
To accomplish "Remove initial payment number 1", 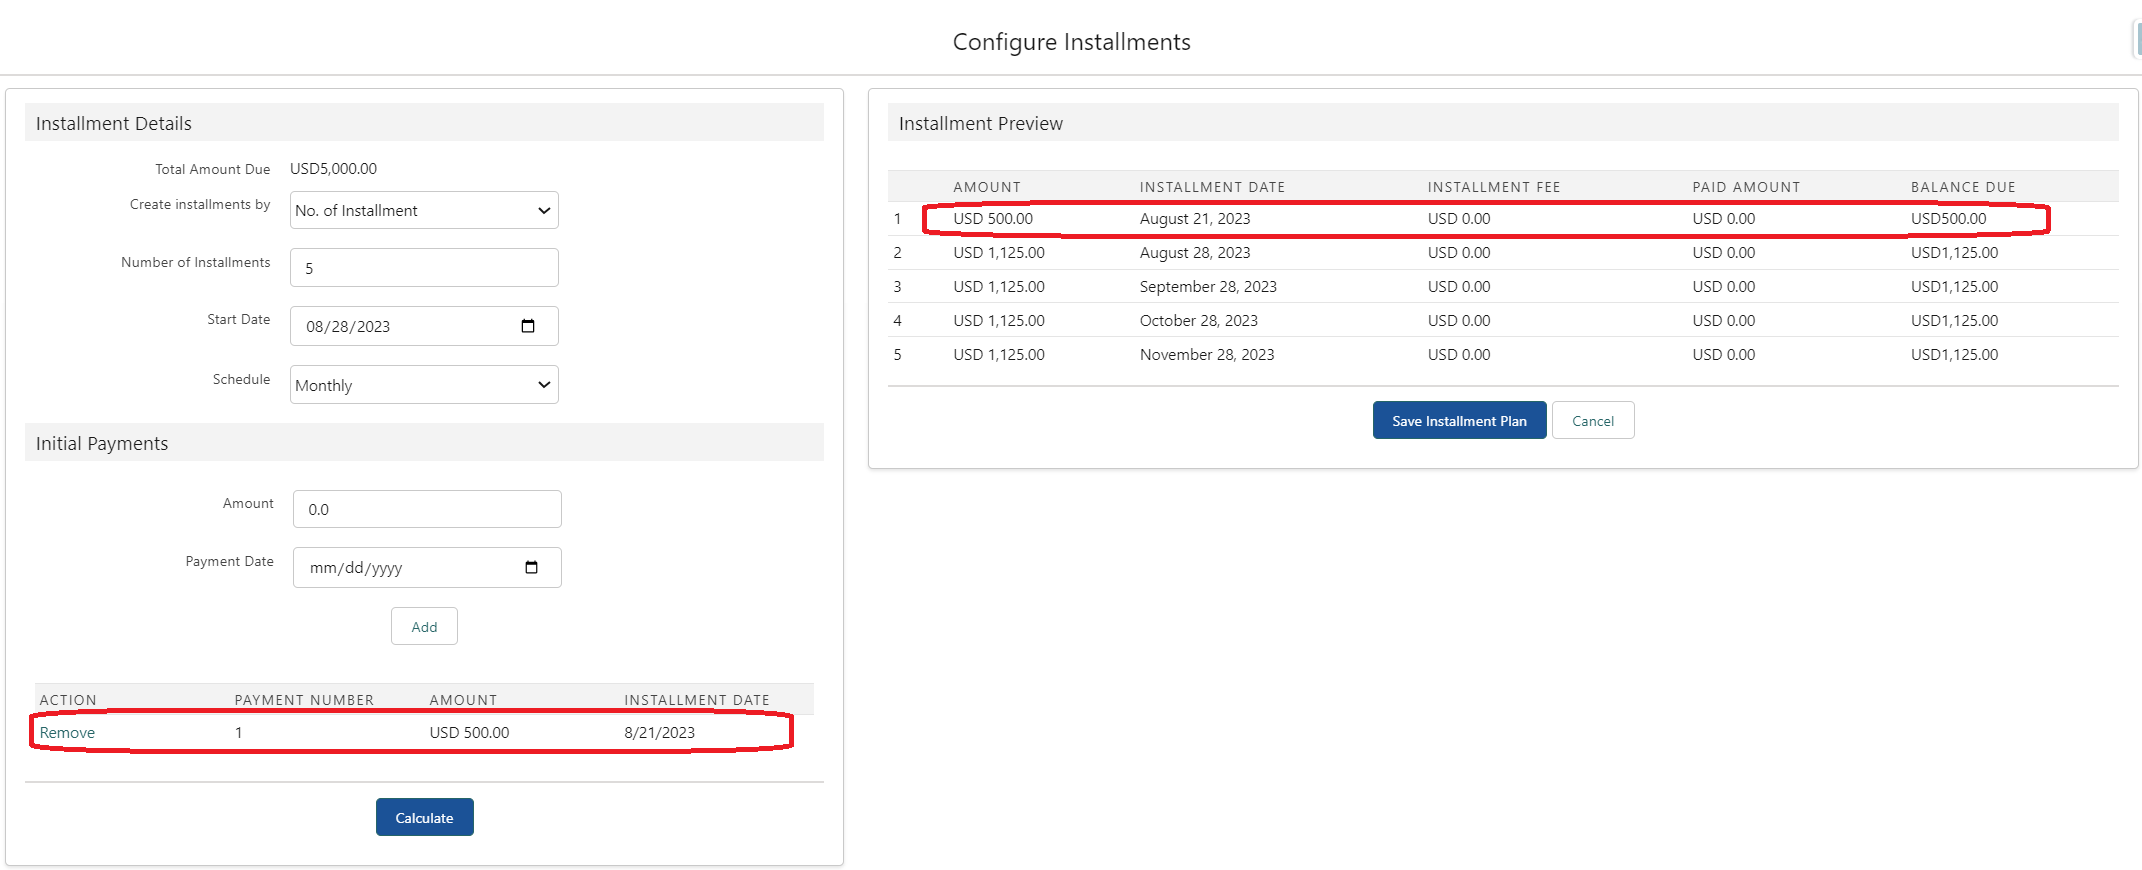I will (67, 733).
